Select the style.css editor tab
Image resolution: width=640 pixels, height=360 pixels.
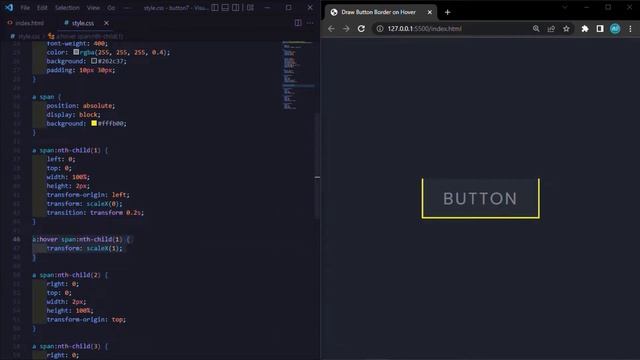(83, 23)
